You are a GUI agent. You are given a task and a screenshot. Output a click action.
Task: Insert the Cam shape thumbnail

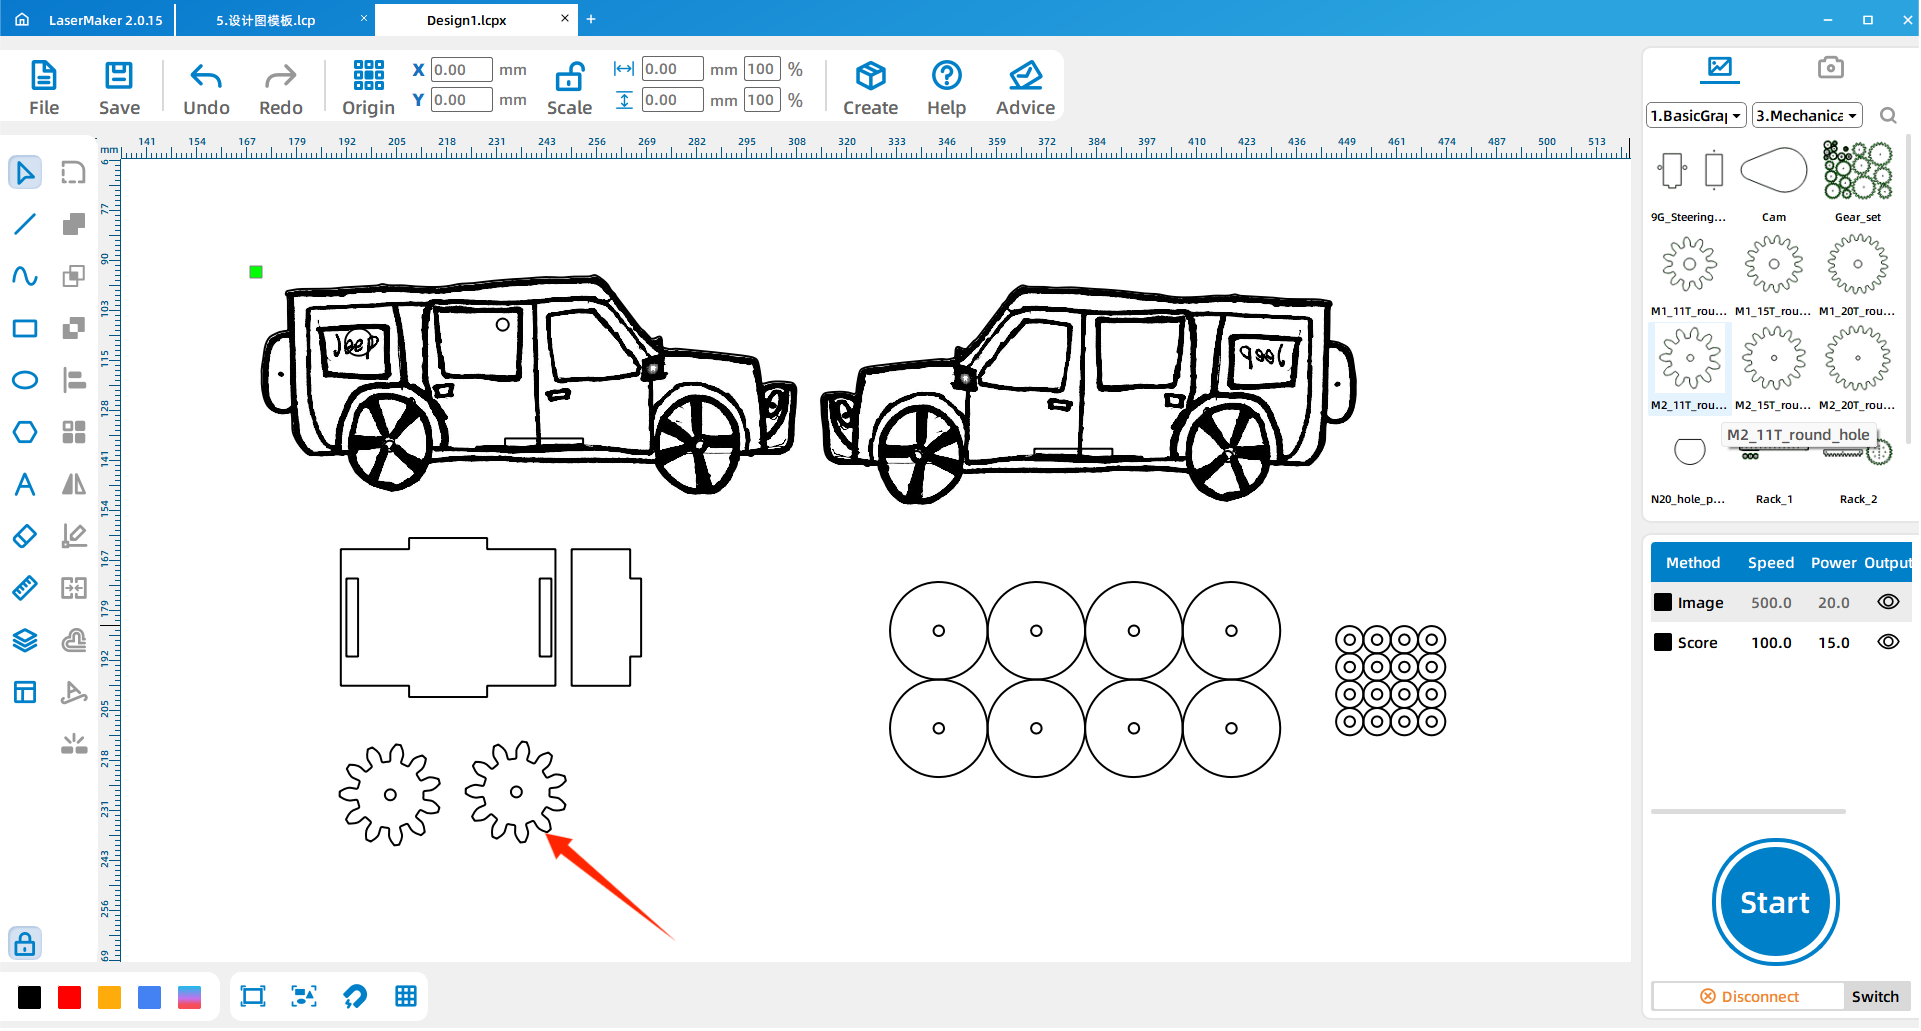1774,171
